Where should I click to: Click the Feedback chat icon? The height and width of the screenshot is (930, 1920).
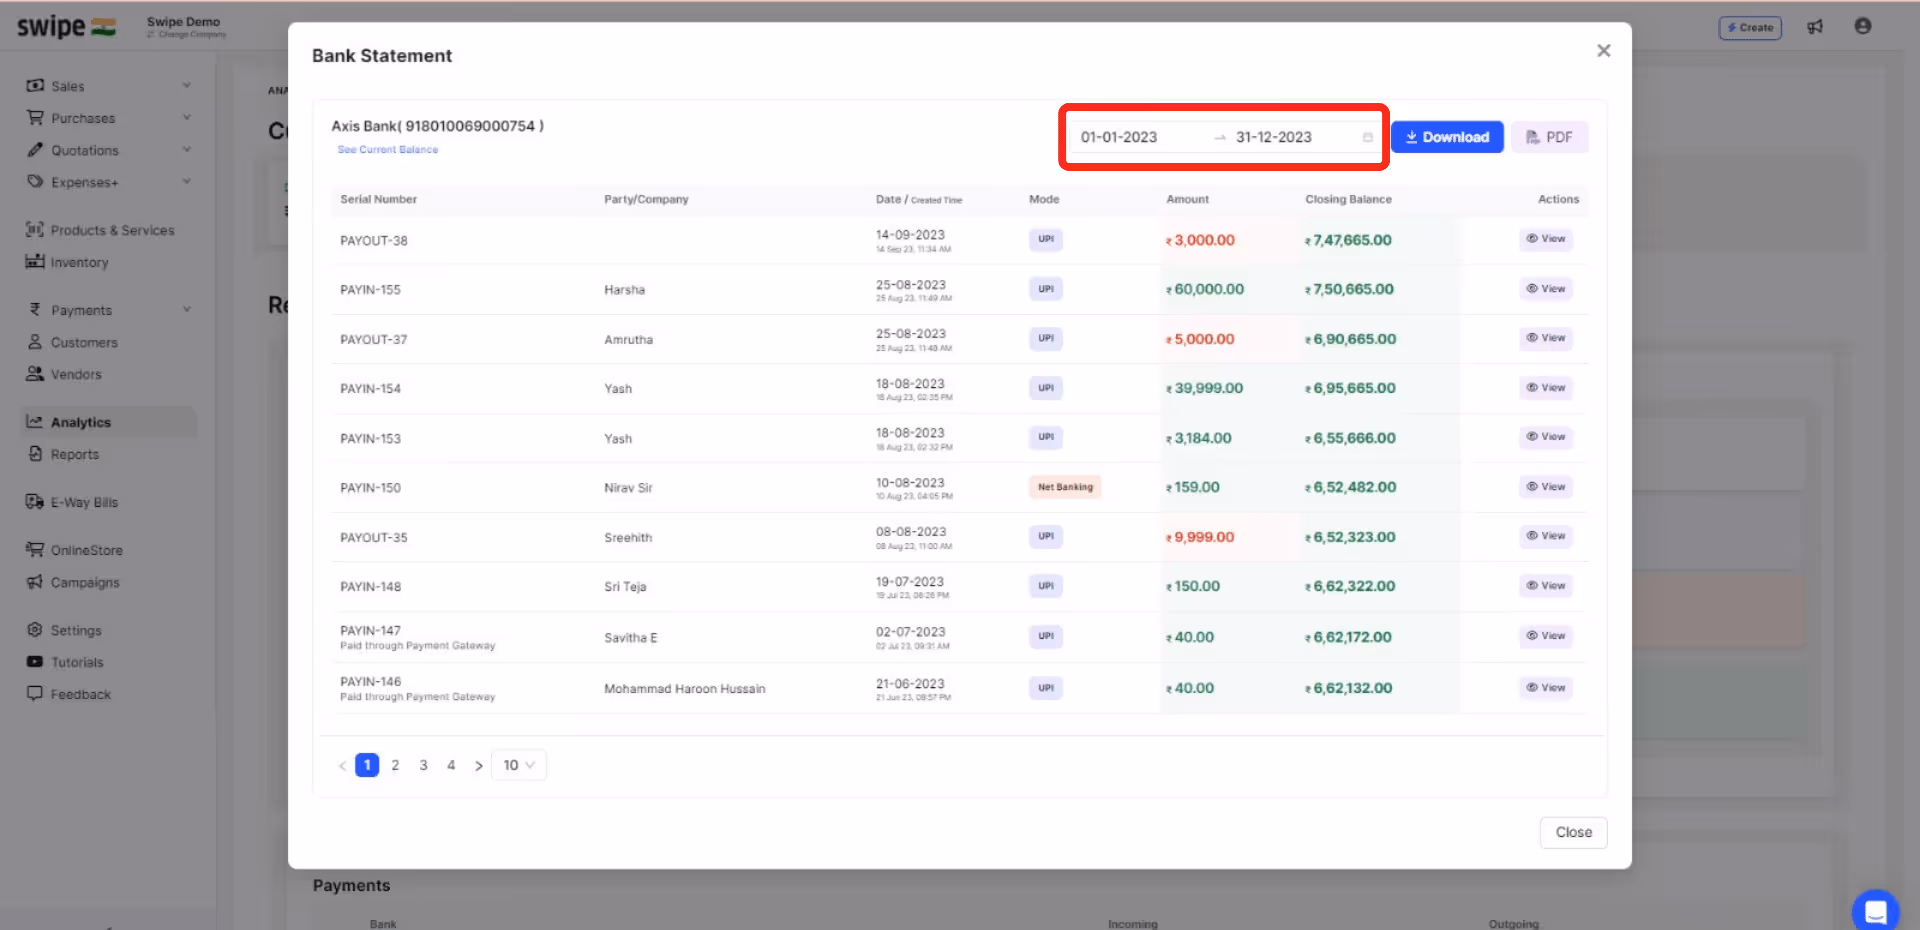tap(35, 694)
